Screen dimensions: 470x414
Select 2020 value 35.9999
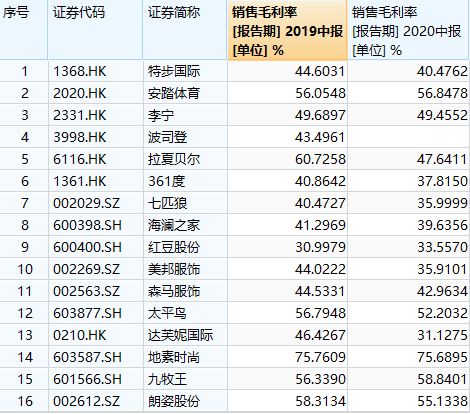point(442,203)
